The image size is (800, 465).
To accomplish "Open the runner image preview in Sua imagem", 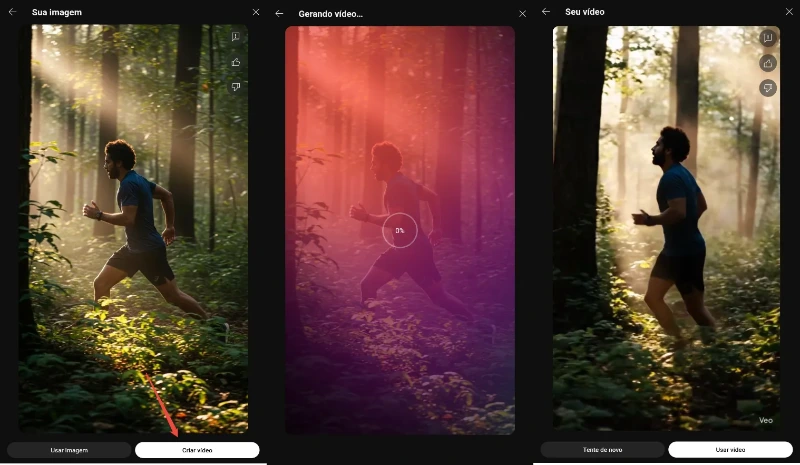I will tap(134, 228).
